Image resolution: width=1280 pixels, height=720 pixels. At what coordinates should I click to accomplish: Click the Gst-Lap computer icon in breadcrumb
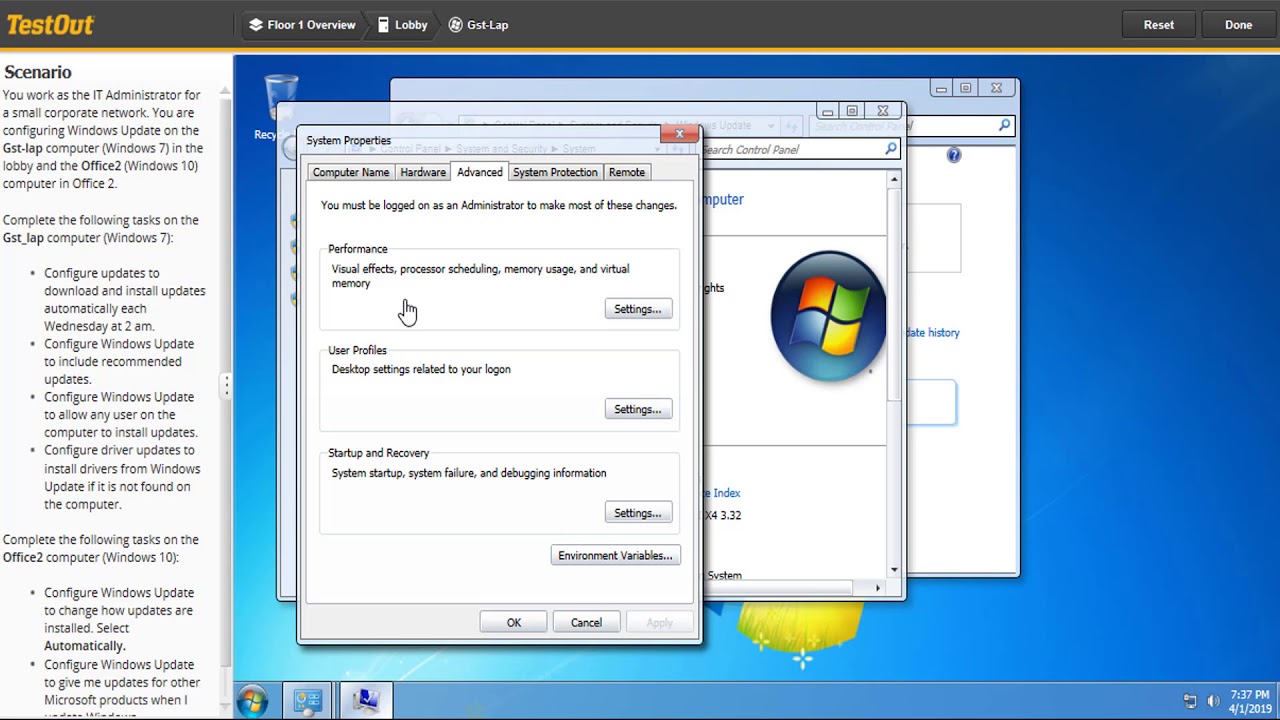[455, 25]
